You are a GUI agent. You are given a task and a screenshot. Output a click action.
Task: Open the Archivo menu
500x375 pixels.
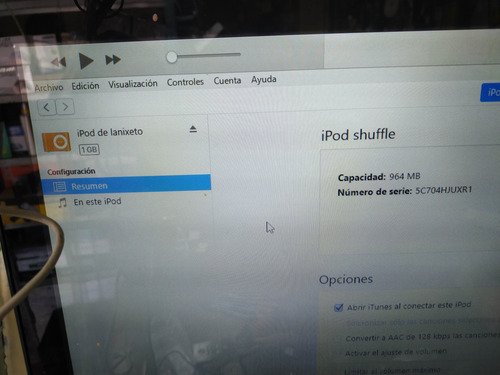(49, 87)
